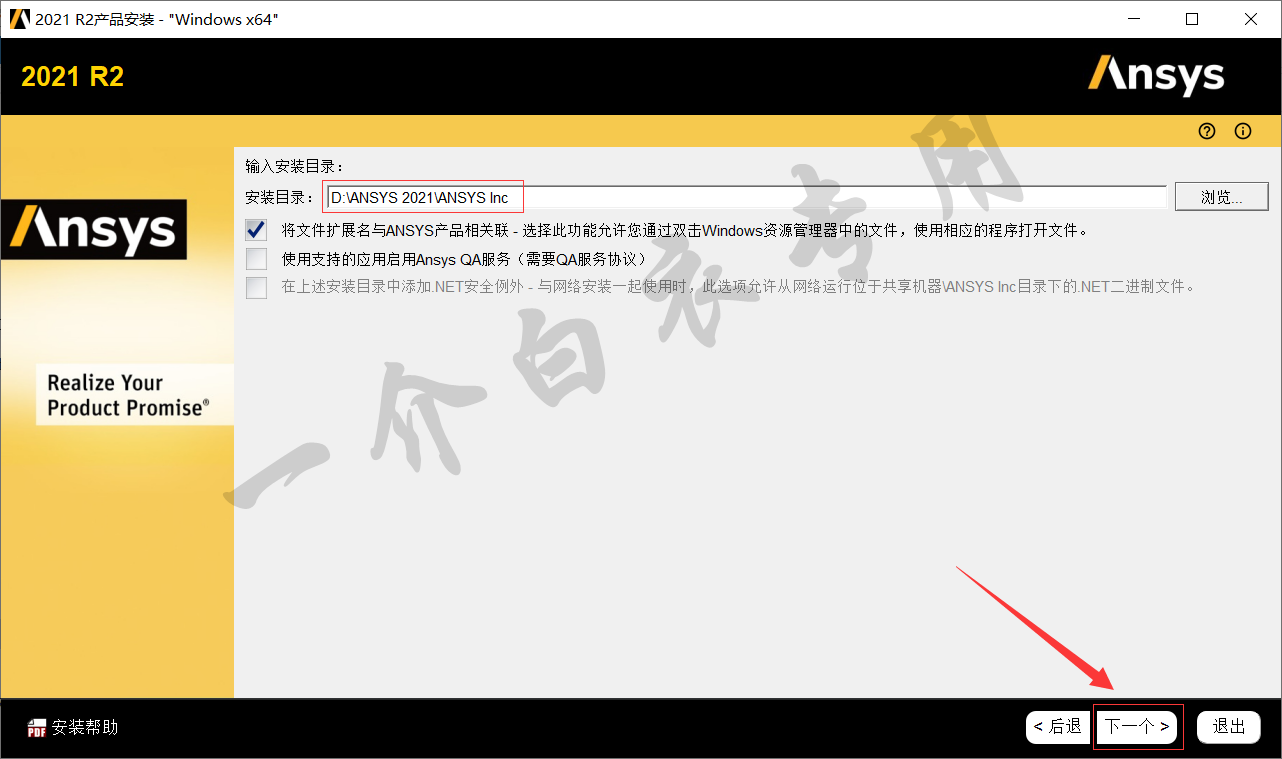Click the 2021 R2 version label

coord(73,77)
